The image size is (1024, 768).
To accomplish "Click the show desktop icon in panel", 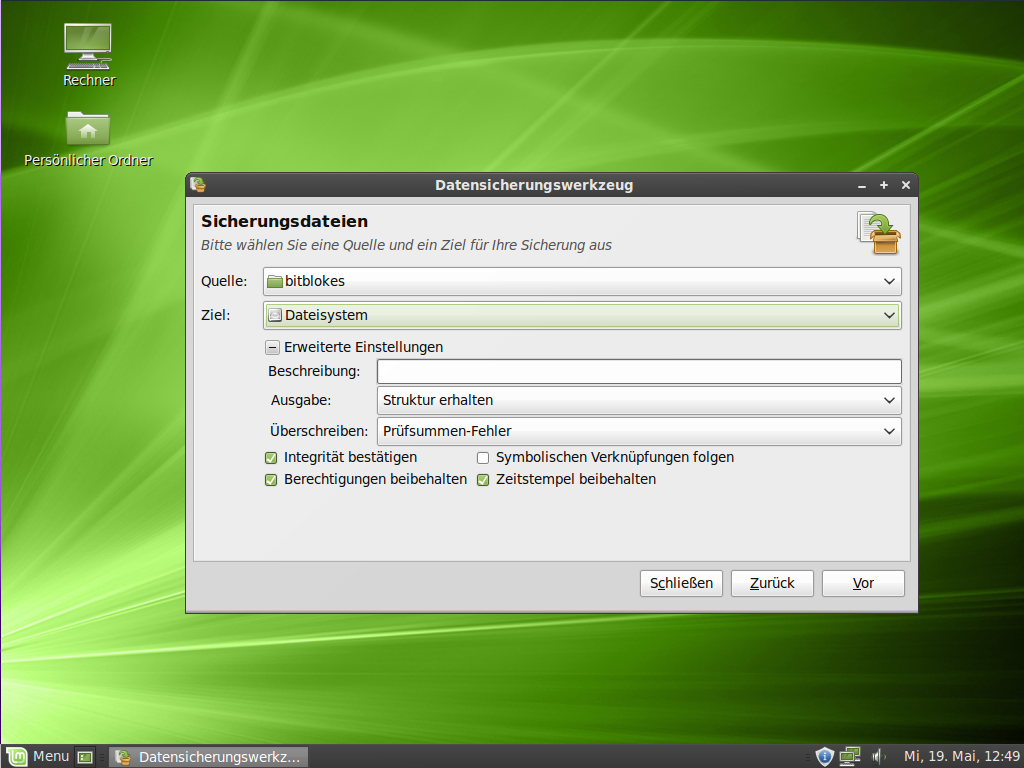I will pos(85,757).
